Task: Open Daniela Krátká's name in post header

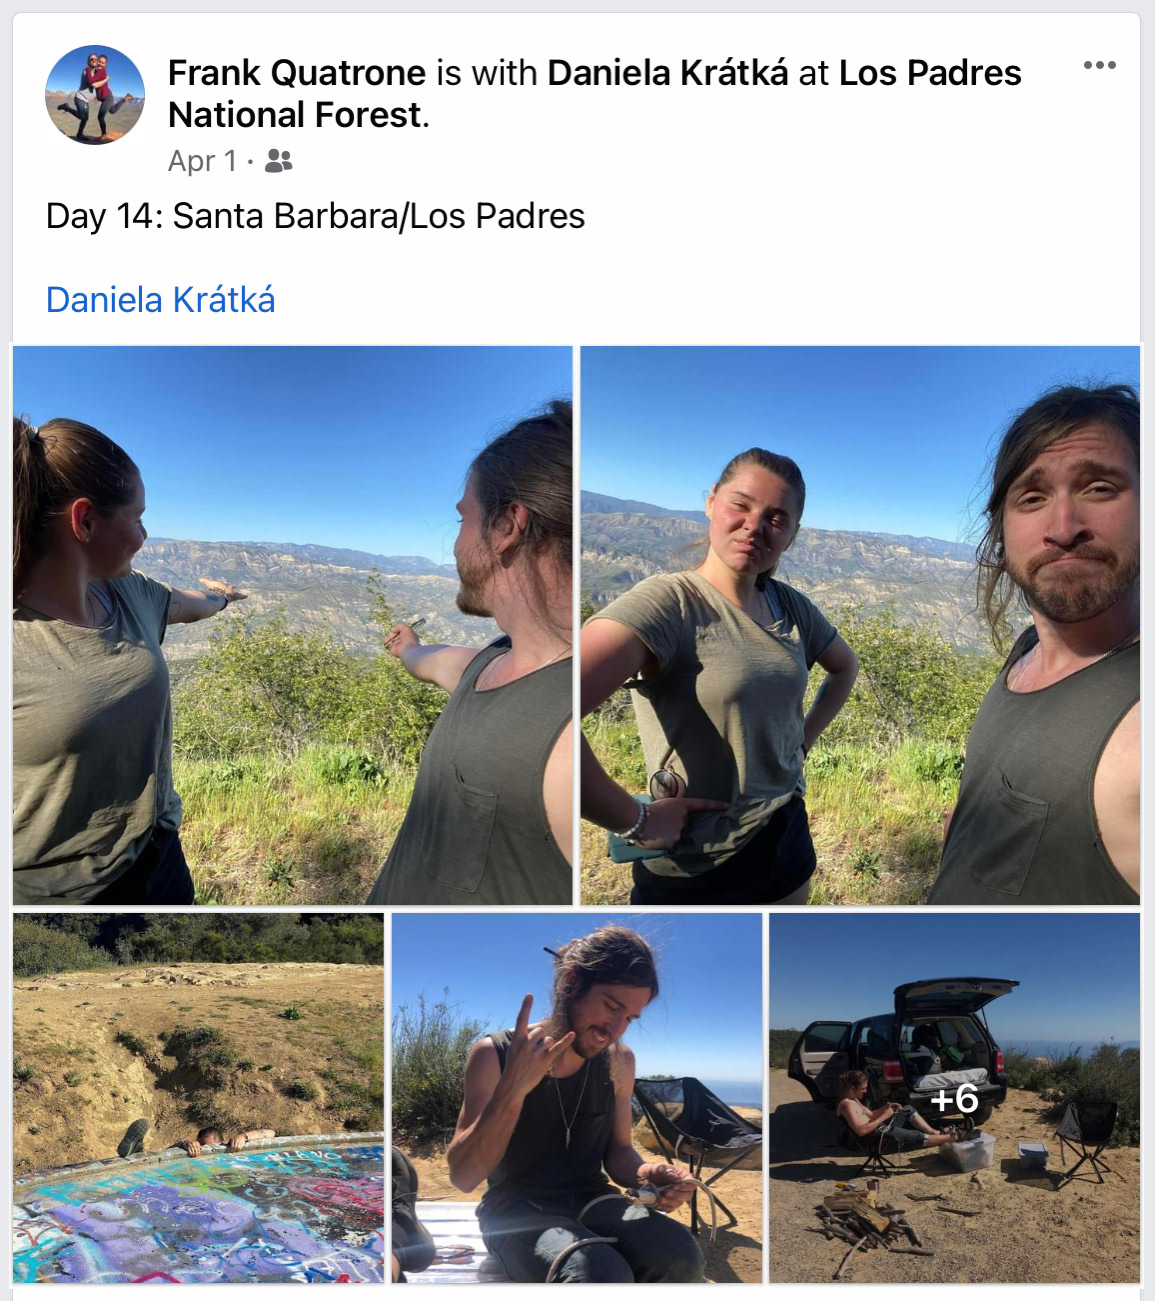Action: pyautogui.click(x=668, y=73)
